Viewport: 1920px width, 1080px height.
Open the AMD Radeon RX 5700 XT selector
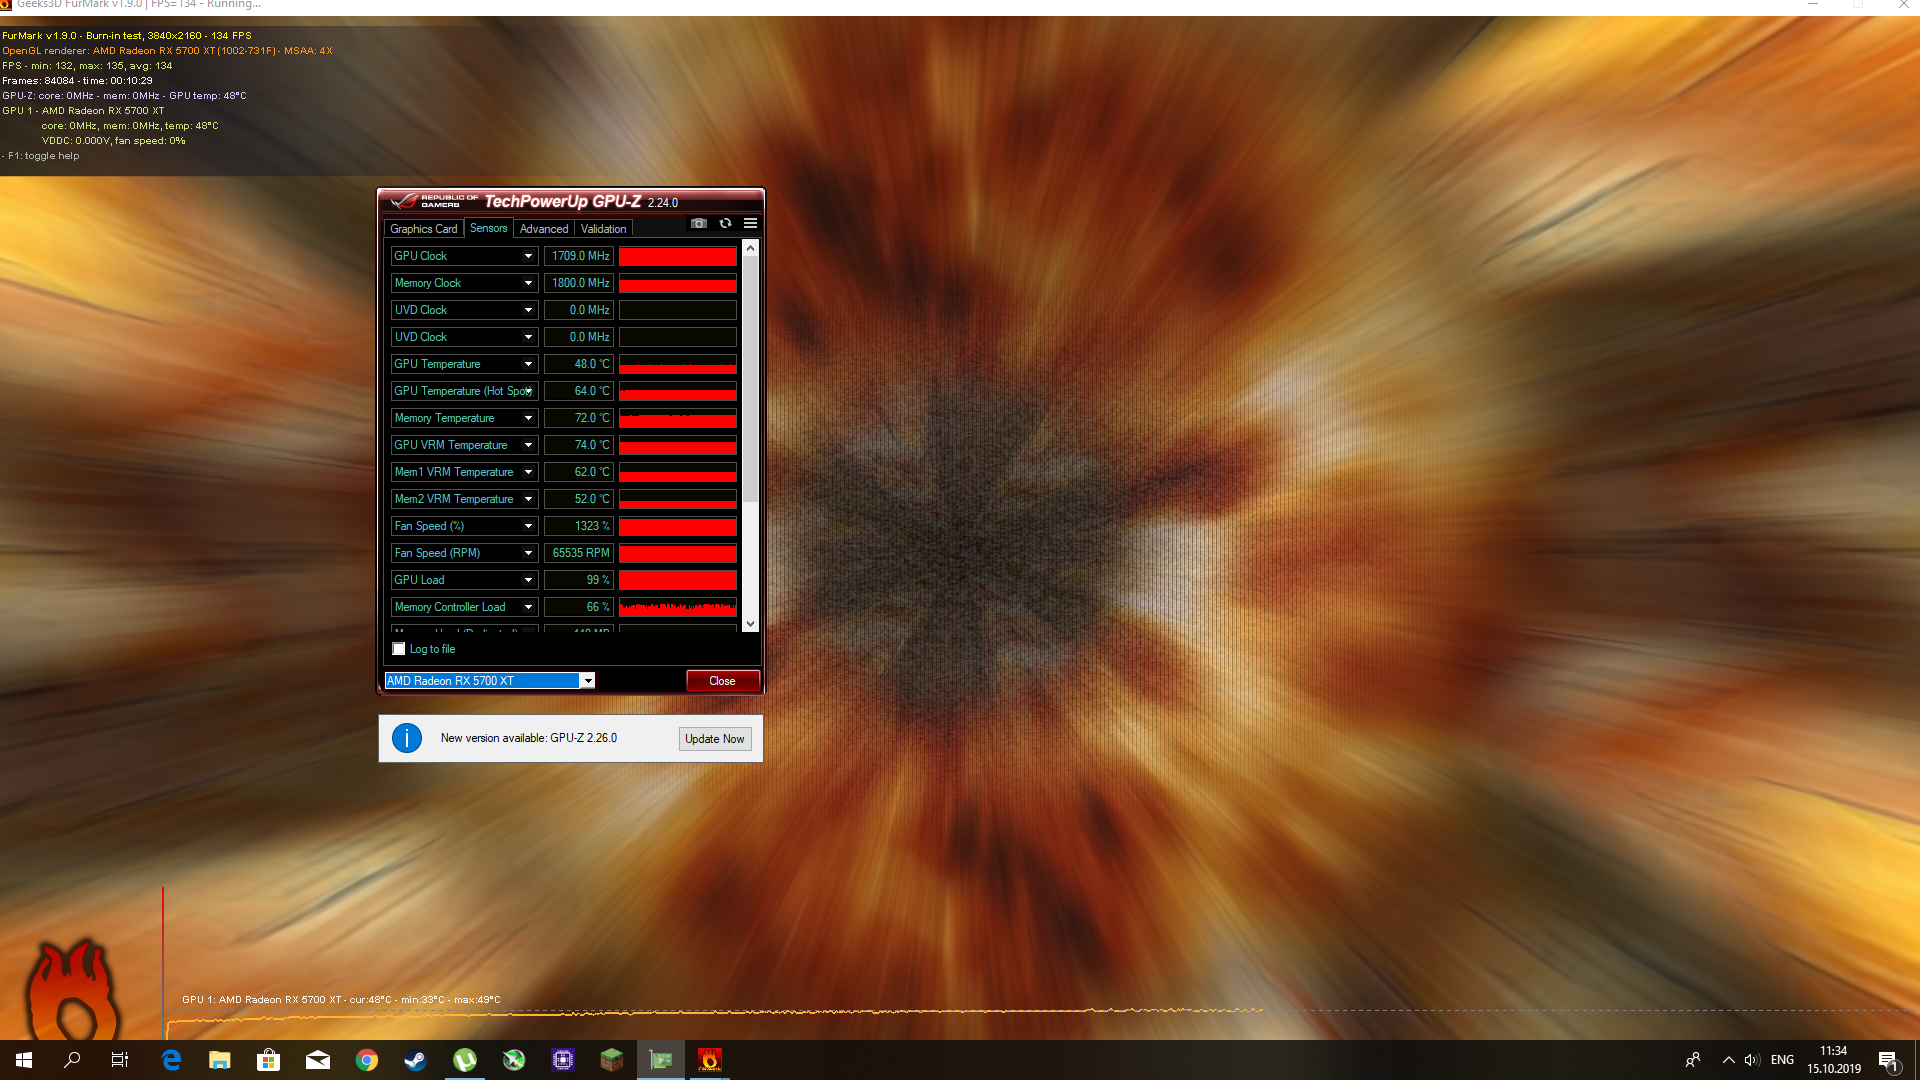click(588, 681)
